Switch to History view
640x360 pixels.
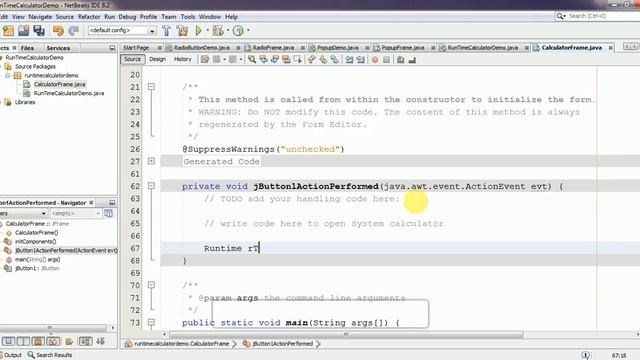click(182, 59)
